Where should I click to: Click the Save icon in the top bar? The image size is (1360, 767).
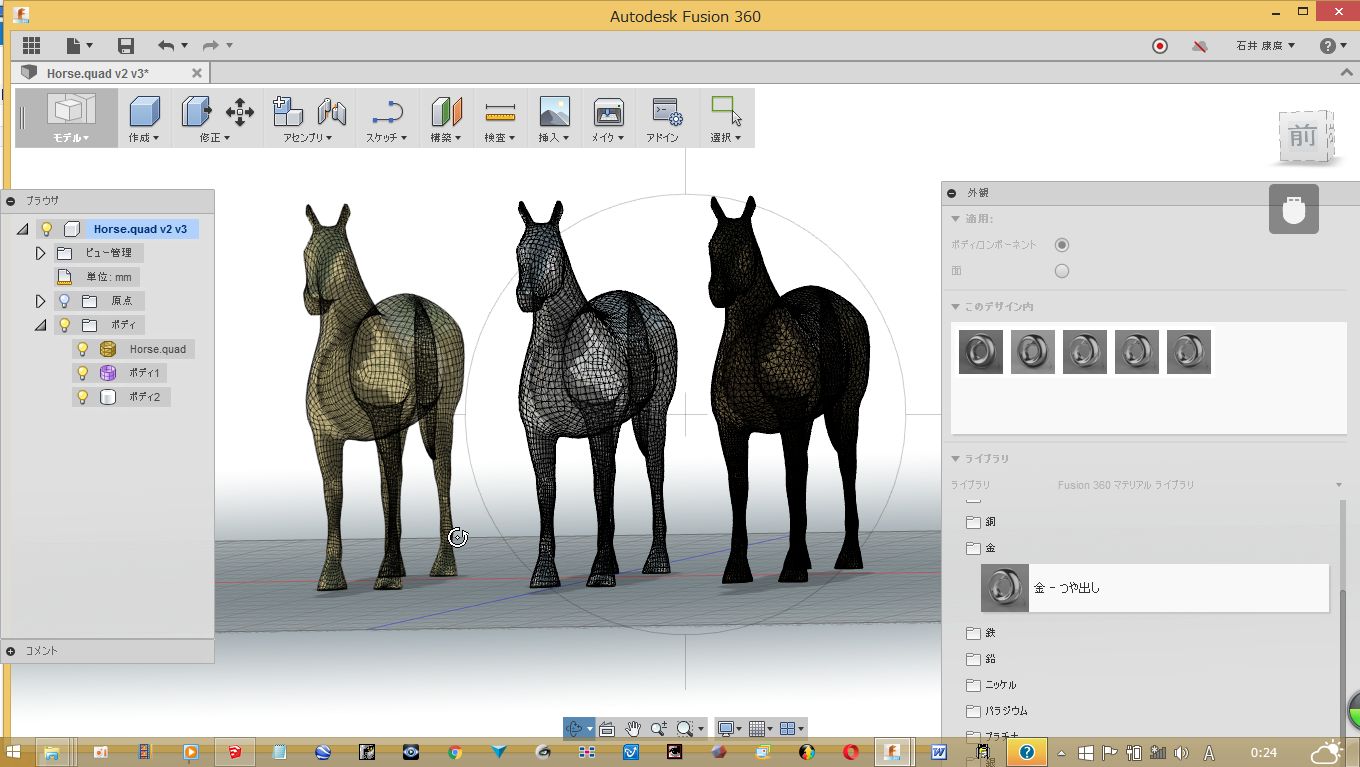(126, 46)
